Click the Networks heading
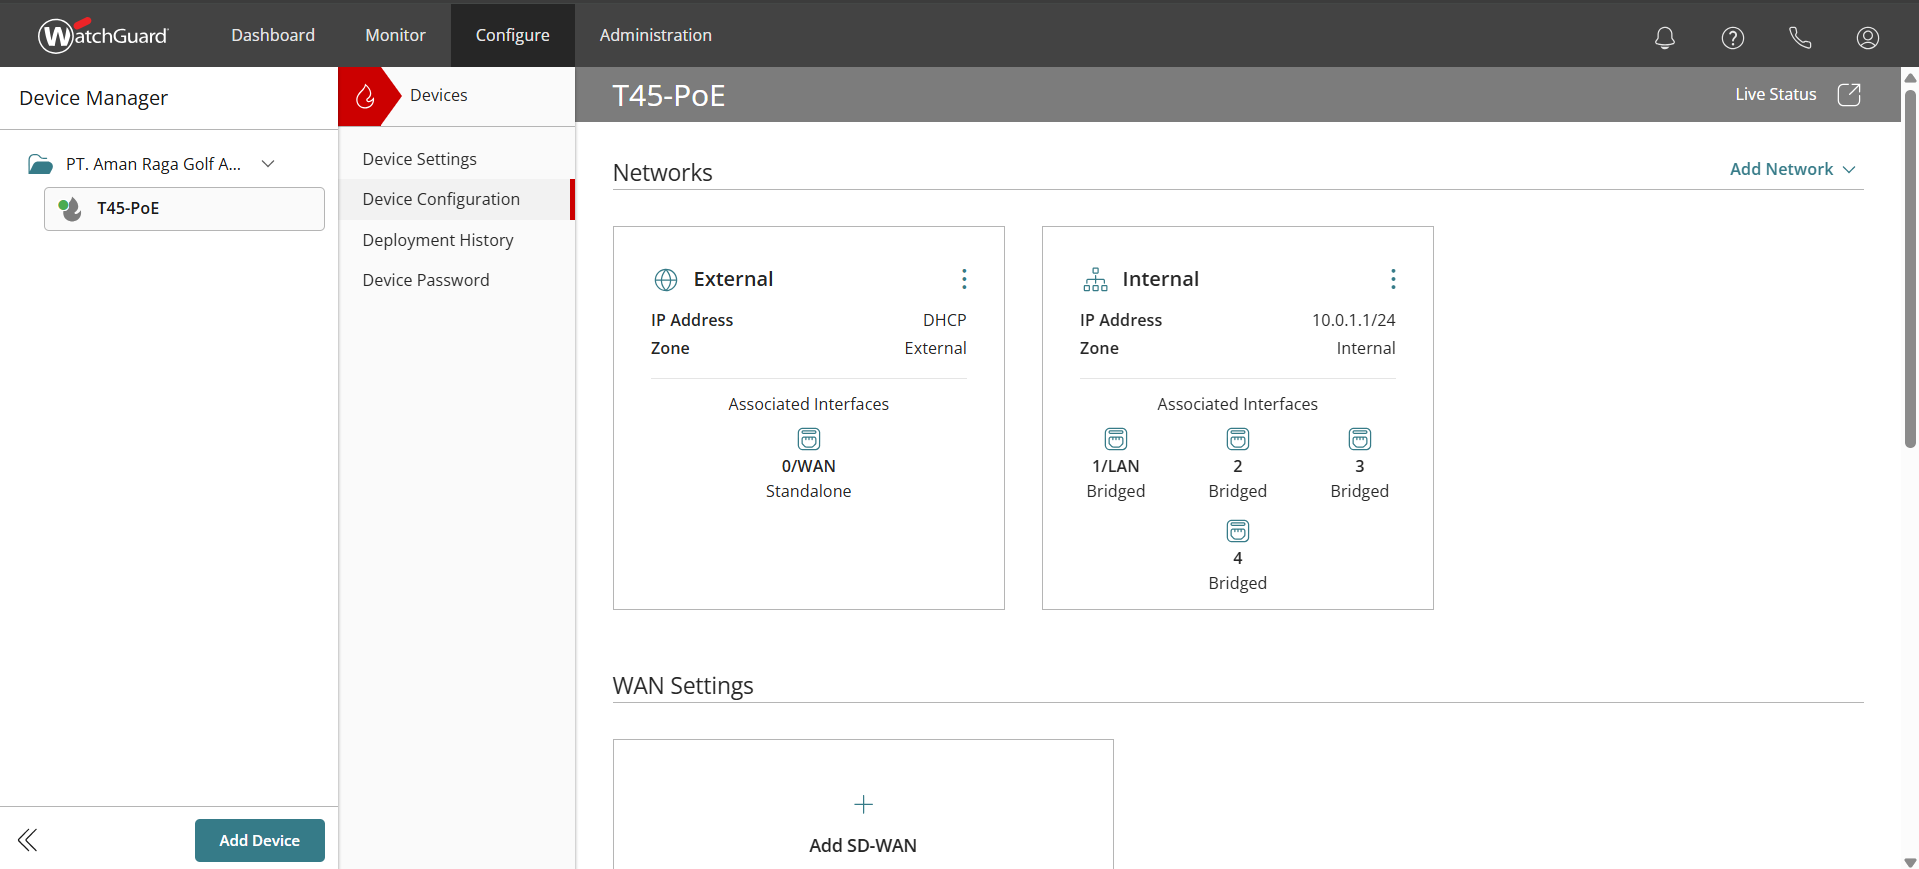Viewport: 1919px width, 869px height. coord(662,173)
